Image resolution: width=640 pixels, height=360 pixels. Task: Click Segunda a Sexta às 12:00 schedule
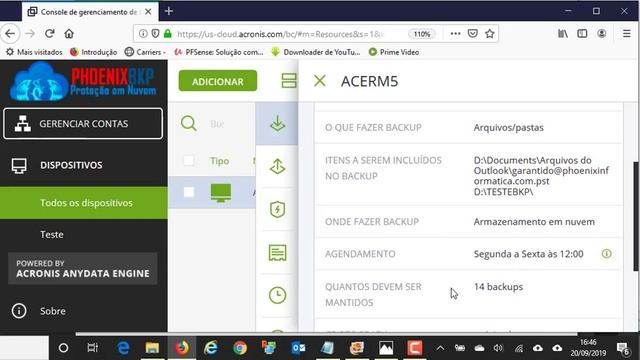528,254
